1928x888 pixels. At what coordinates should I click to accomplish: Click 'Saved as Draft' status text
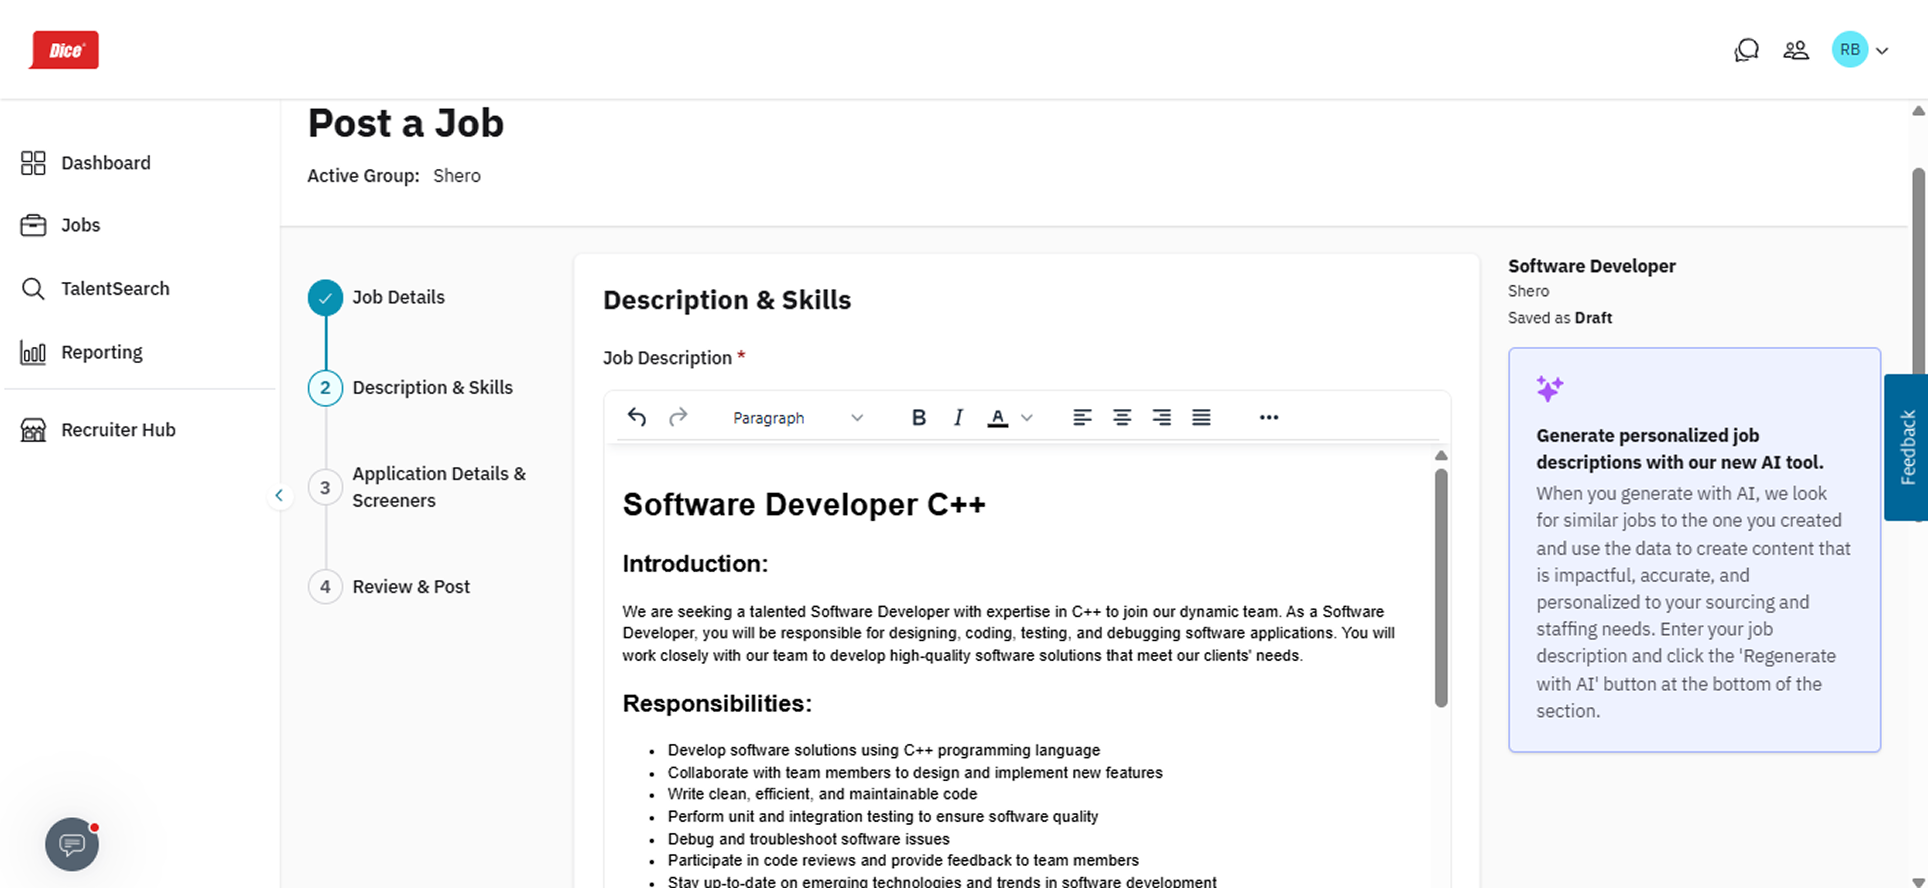tap(1560, 318)
